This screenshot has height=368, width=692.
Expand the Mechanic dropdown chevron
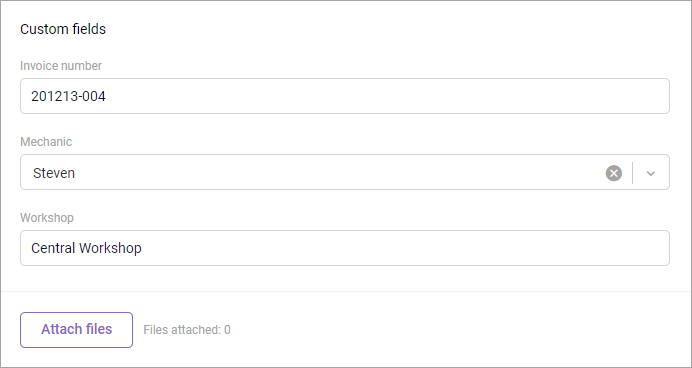tap(651, 173)
